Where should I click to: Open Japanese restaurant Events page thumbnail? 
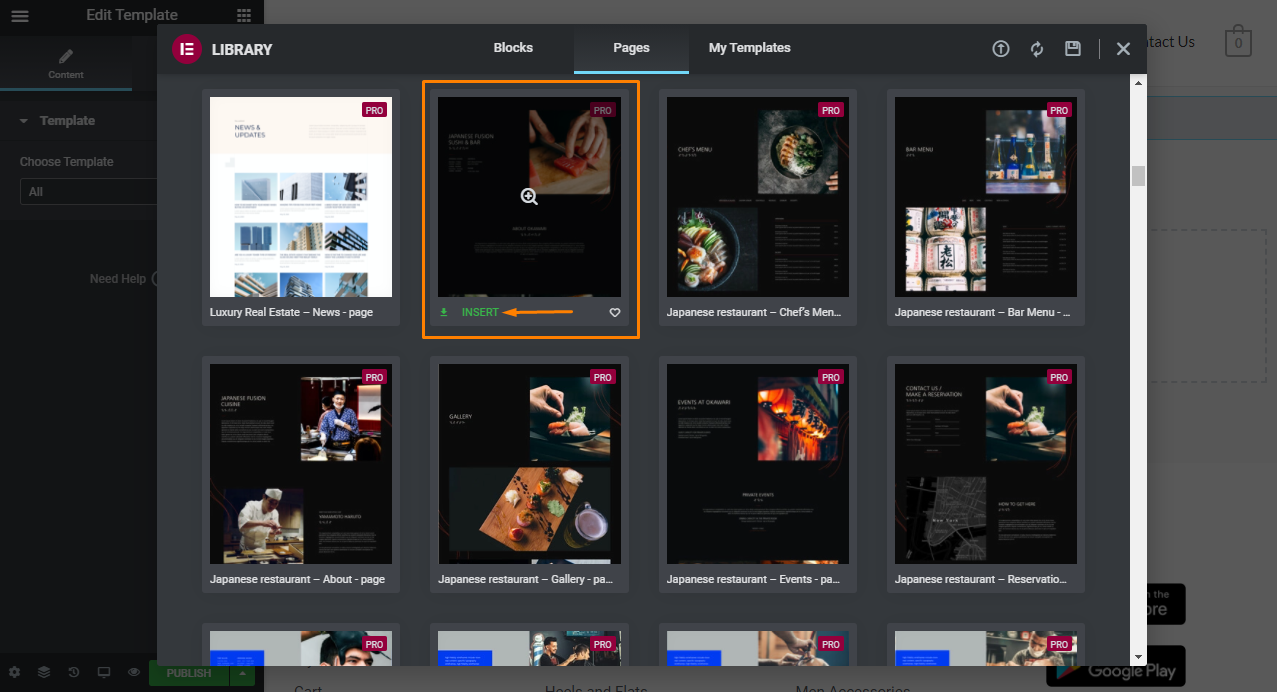click(x=758, y=464)
